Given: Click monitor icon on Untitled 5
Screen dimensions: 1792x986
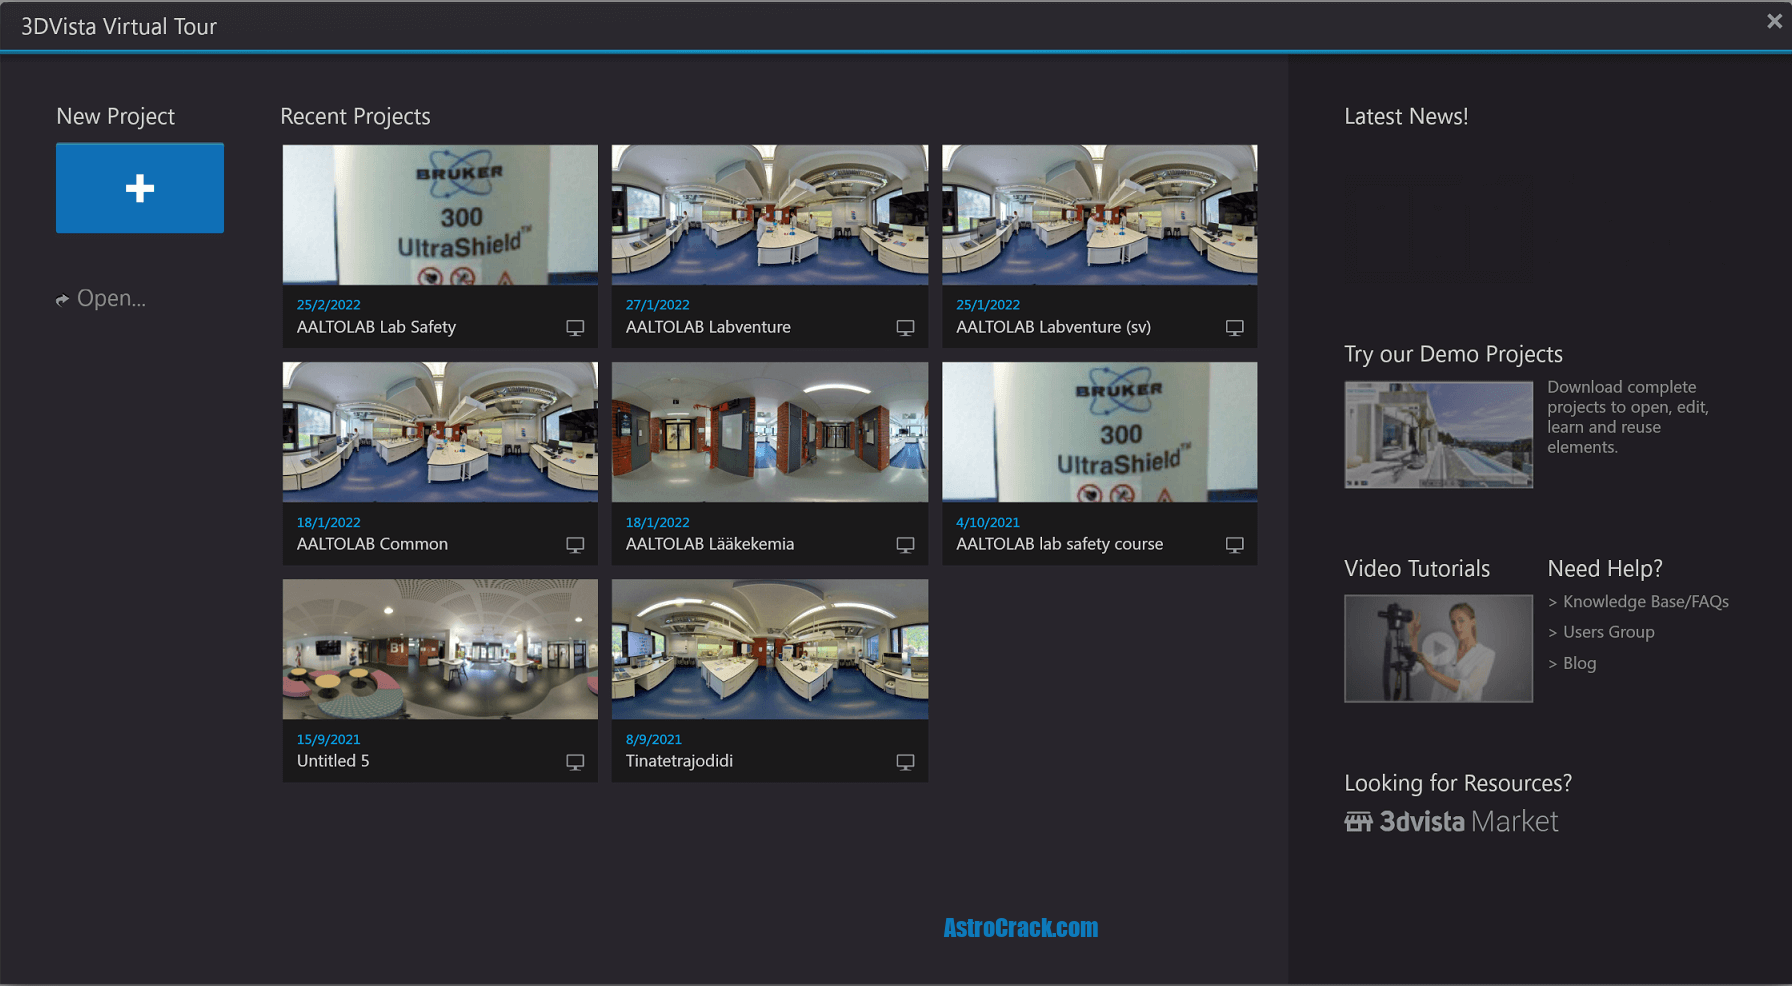Looking at the screenshot, I should (575, 762).
